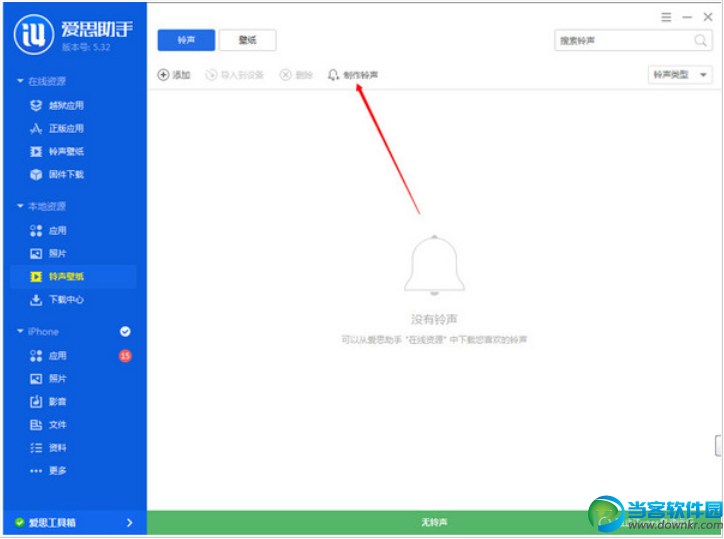Collapse the iPhone section
Viewport: 724px width, 539px height.
click(x=20, y=331)
